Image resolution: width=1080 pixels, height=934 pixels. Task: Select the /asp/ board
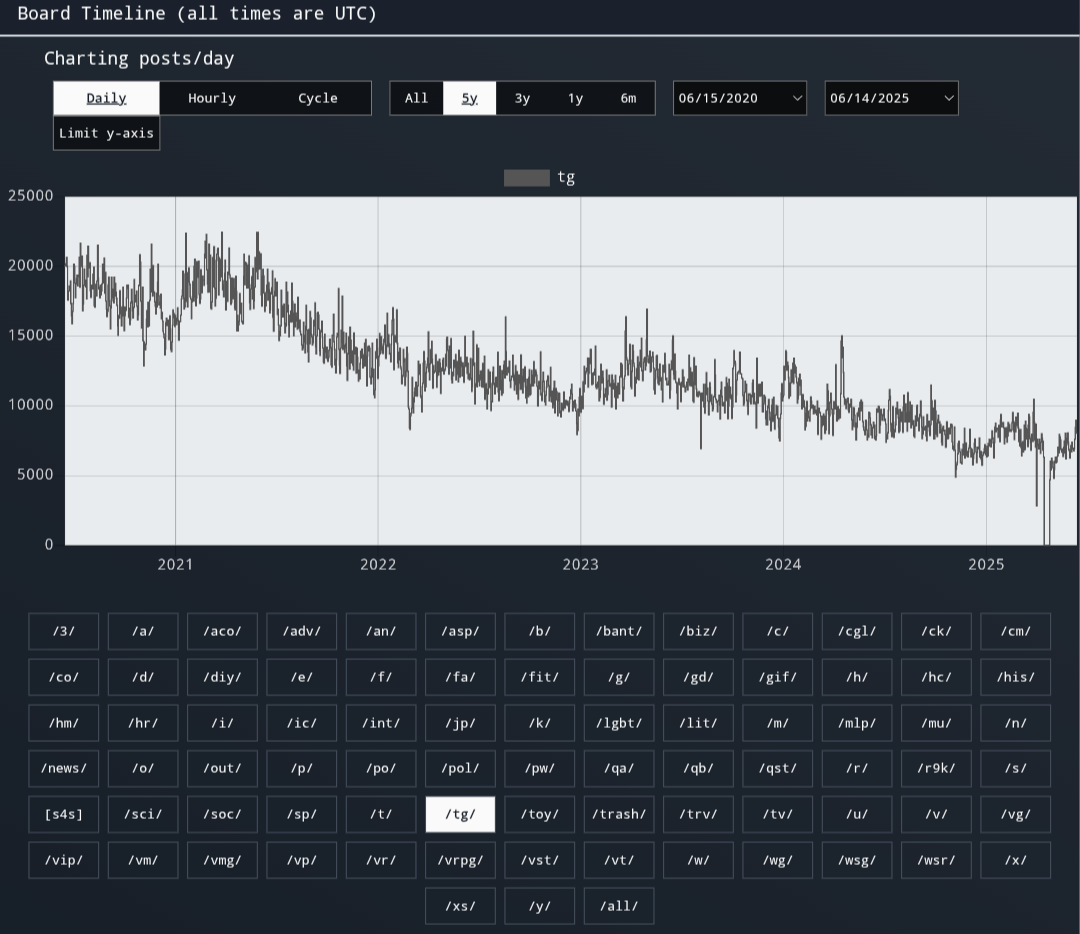click(x=460, y=631)
